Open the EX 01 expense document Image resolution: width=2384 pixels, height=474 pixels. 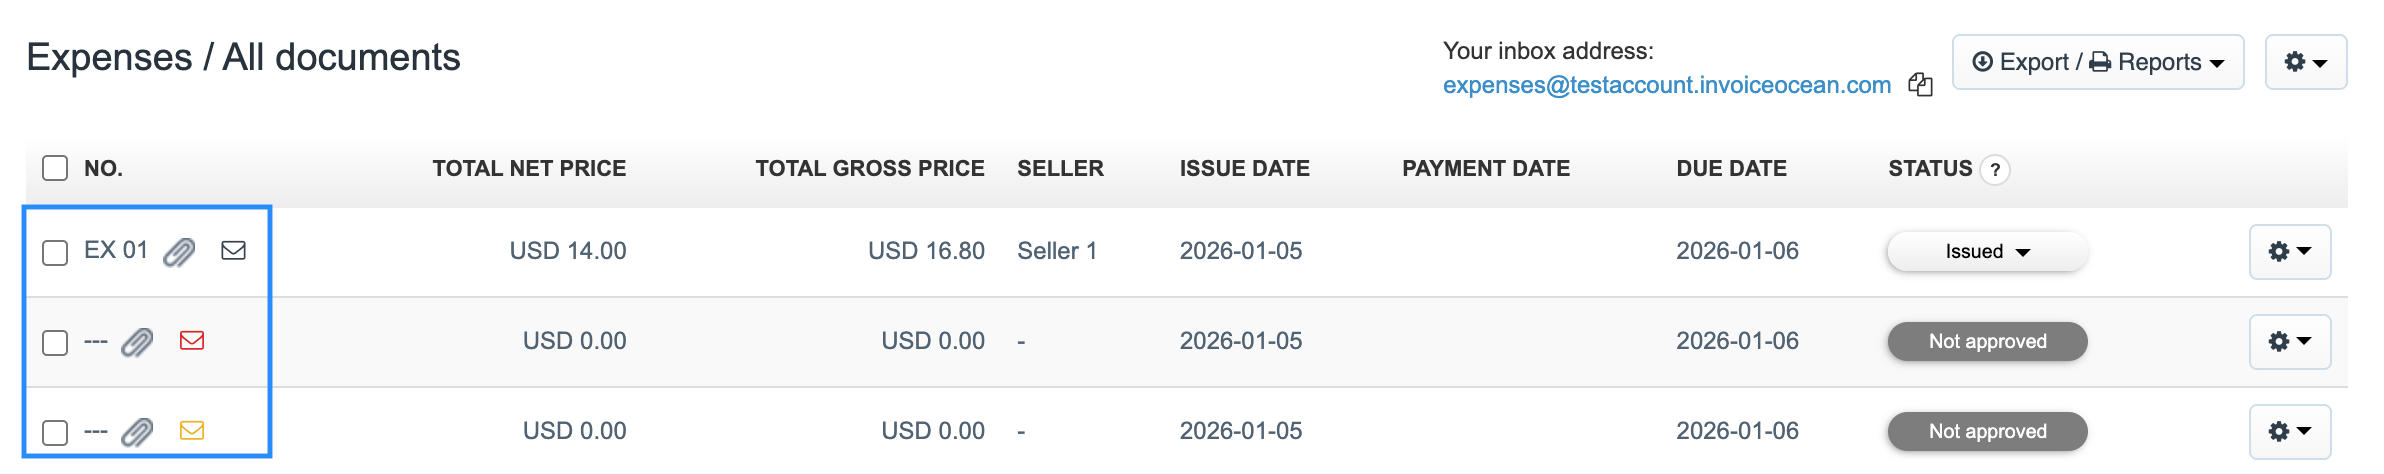[x=115, y=250]
